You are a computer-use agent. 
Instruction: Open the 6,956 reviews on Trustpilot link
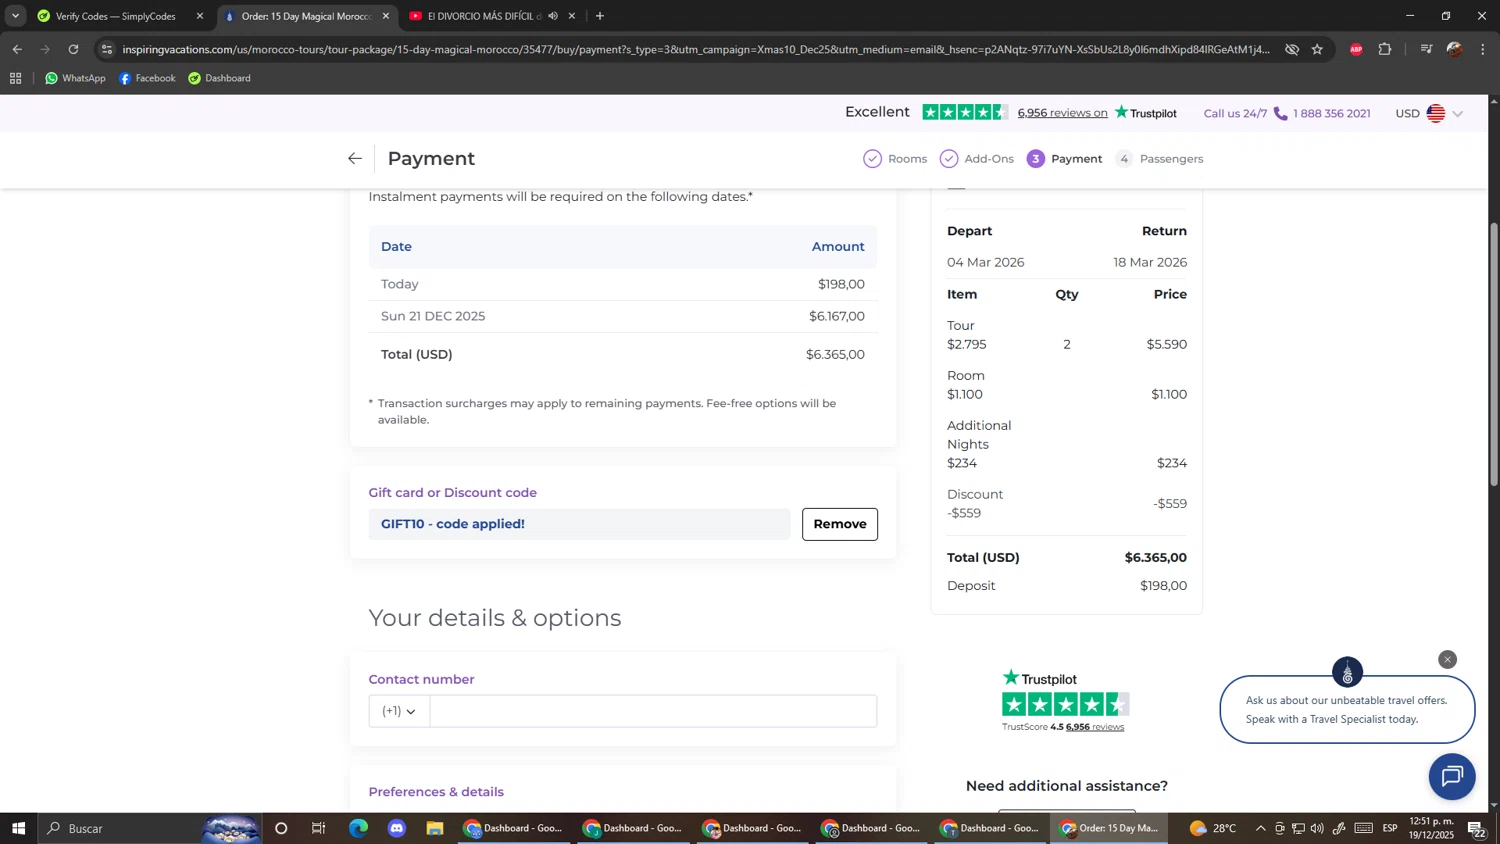pyautogui.click(x=1062, y=113)
